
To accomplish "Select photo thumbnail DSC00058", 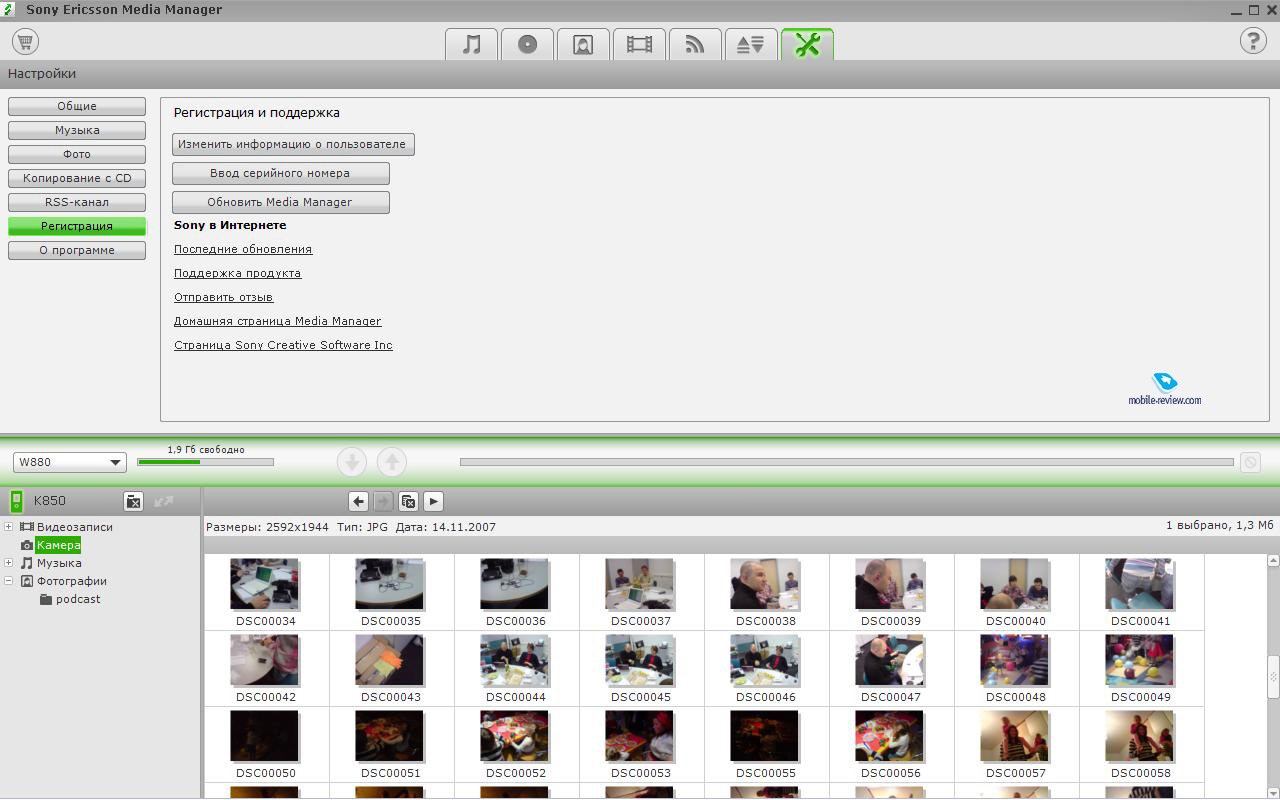I will pos(1139,736).
